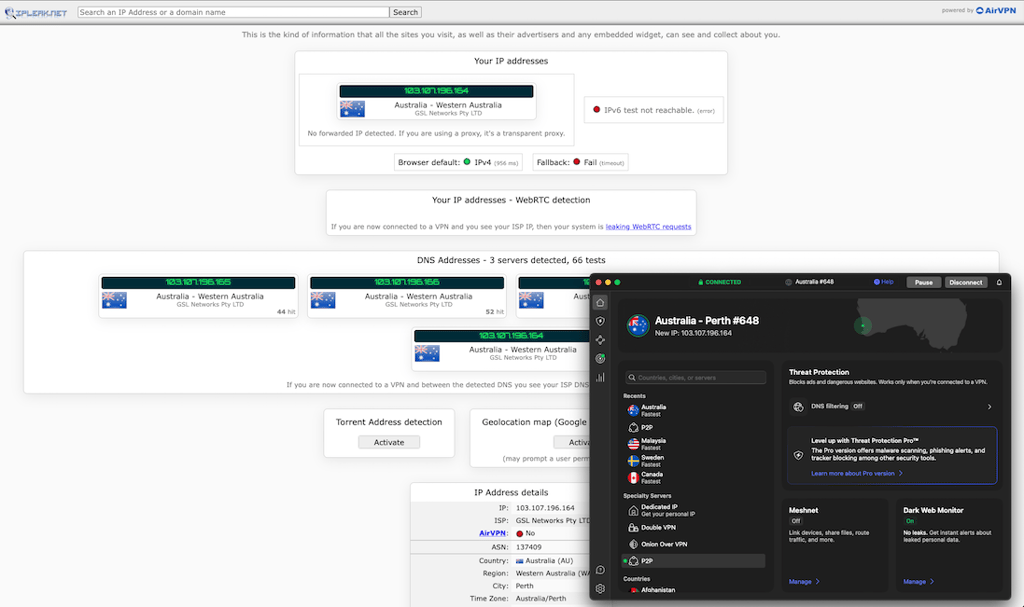Click Manage under Dark Web Monitor

pos(914,582)
